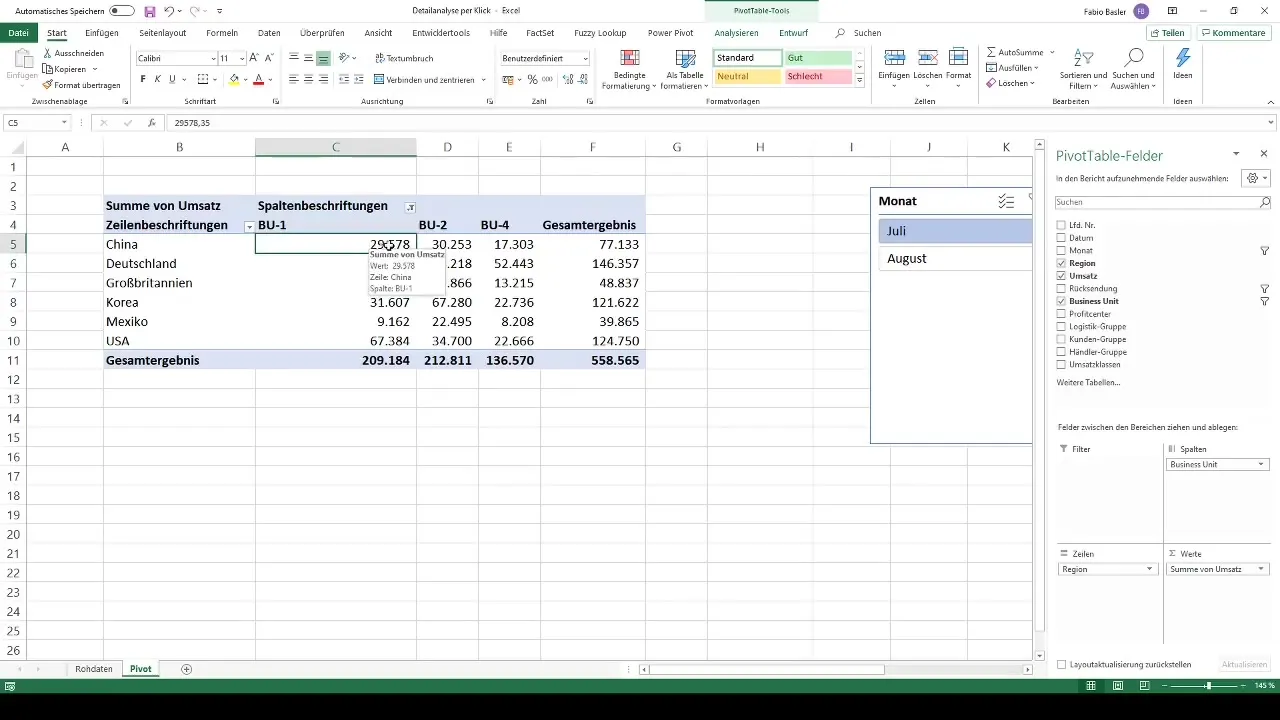This screenshot has width=1280, height=720.
Task: Uncheck the Region field checkbox
Action: pos(1061,263)
